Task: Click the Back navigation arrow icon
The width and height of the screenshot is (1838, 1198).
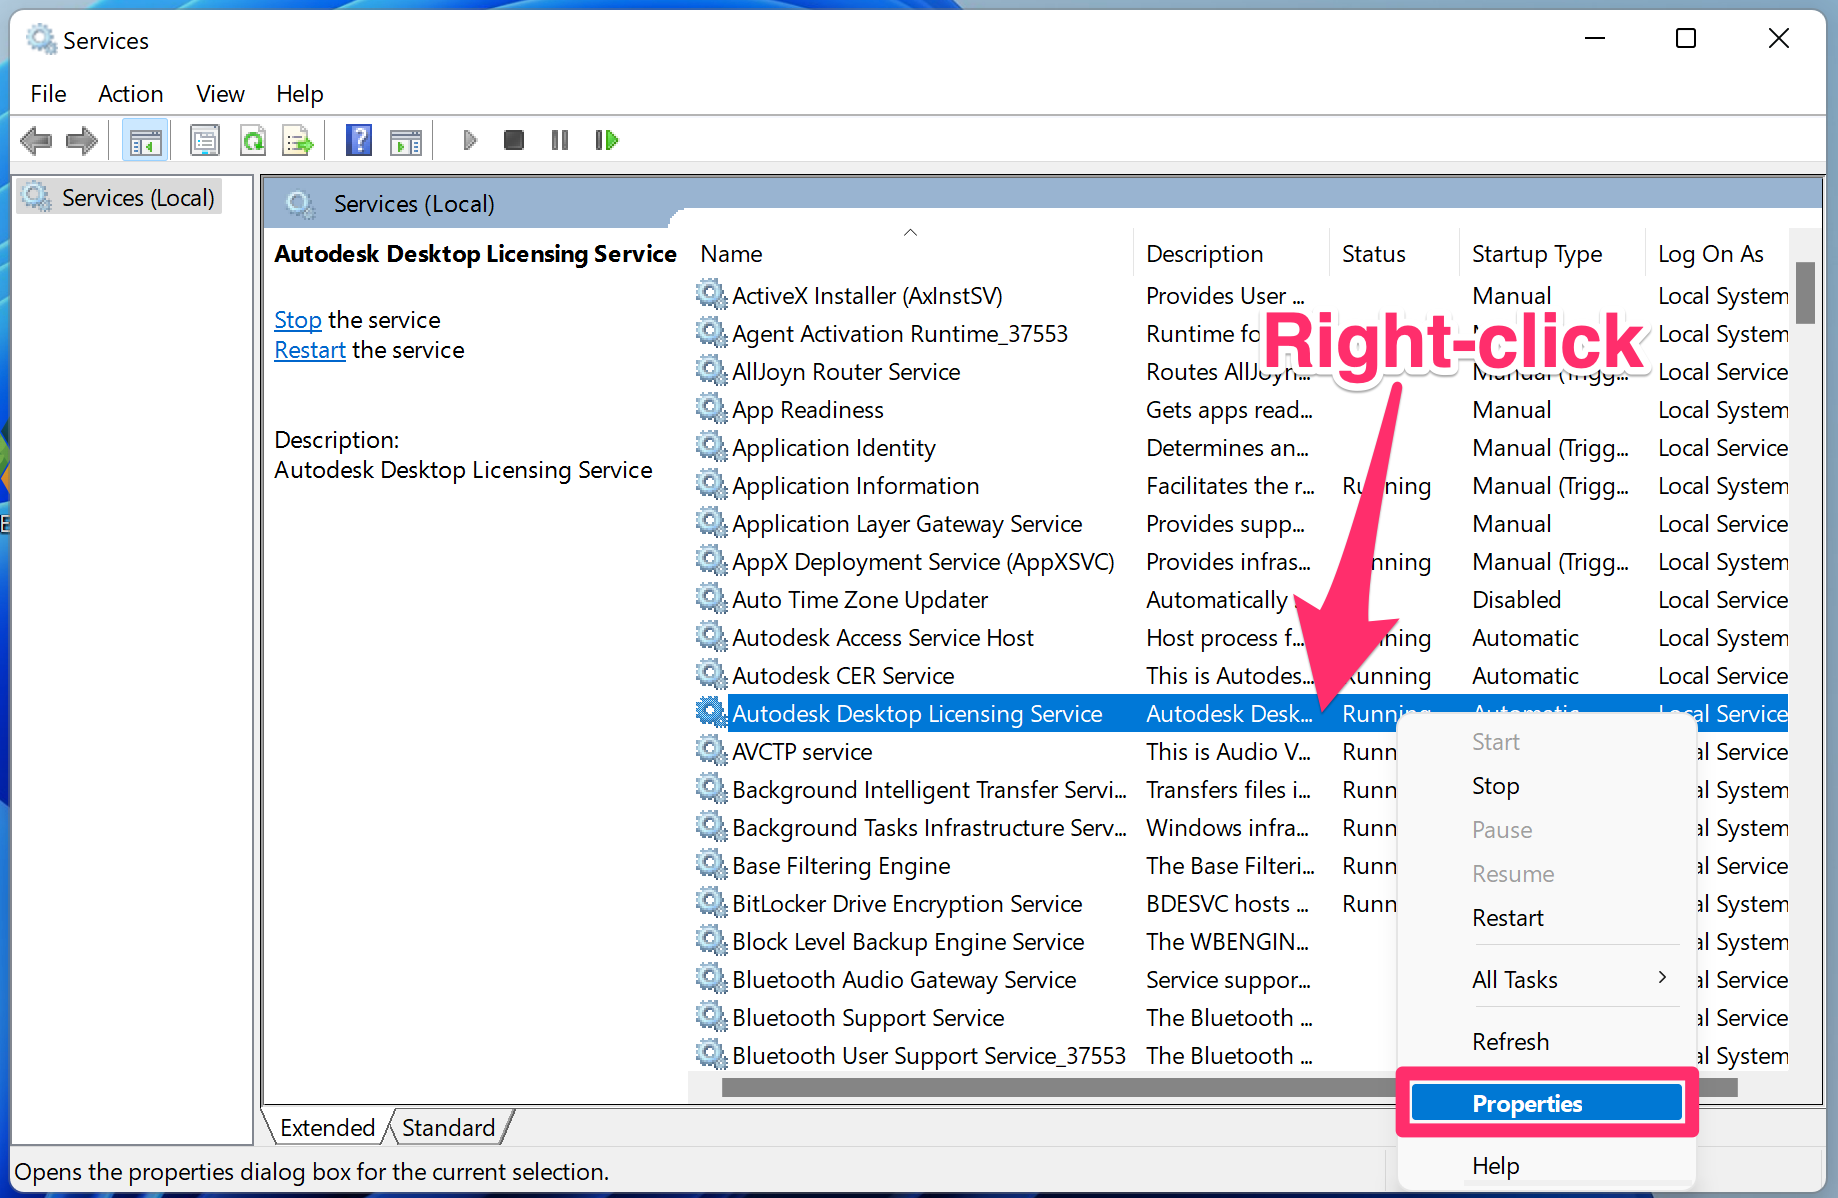Action: click(36, 140)
